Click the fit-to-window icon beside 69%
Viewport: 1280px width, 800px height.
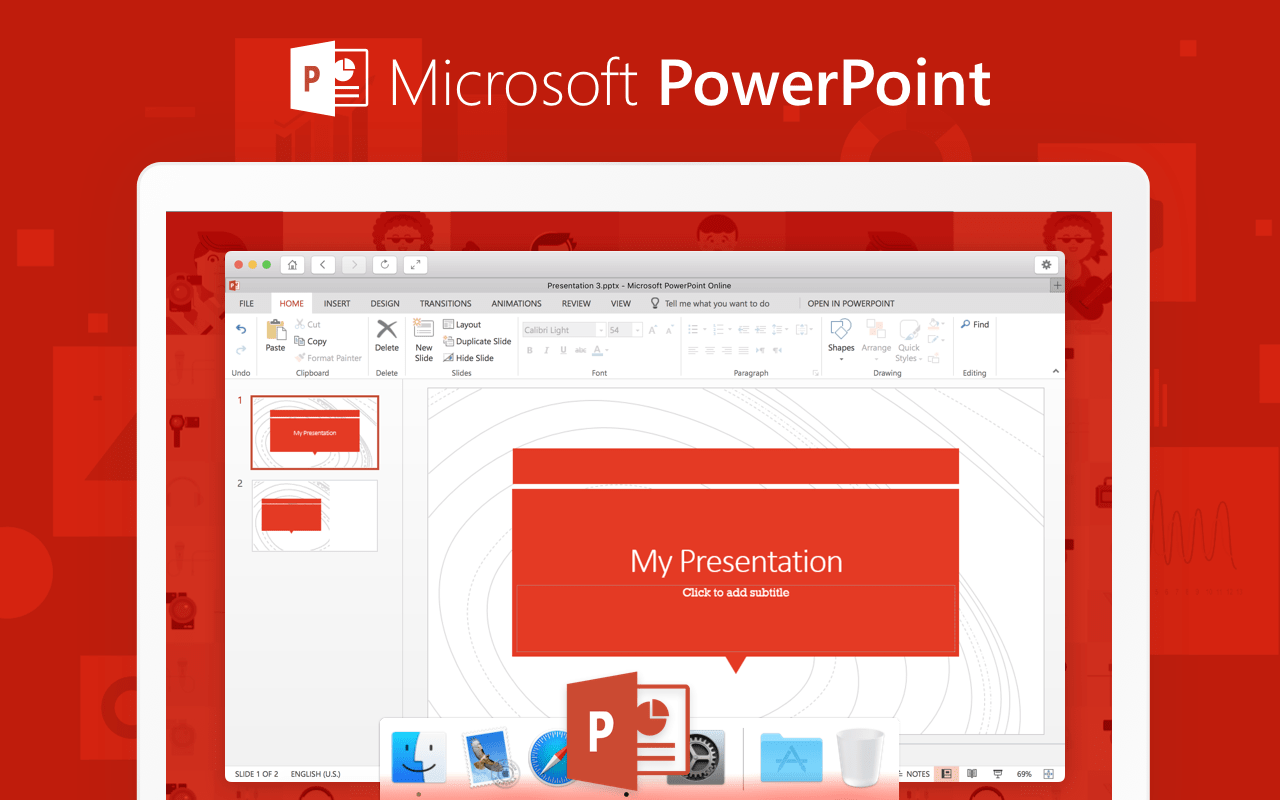click(x=1048, y=774)
